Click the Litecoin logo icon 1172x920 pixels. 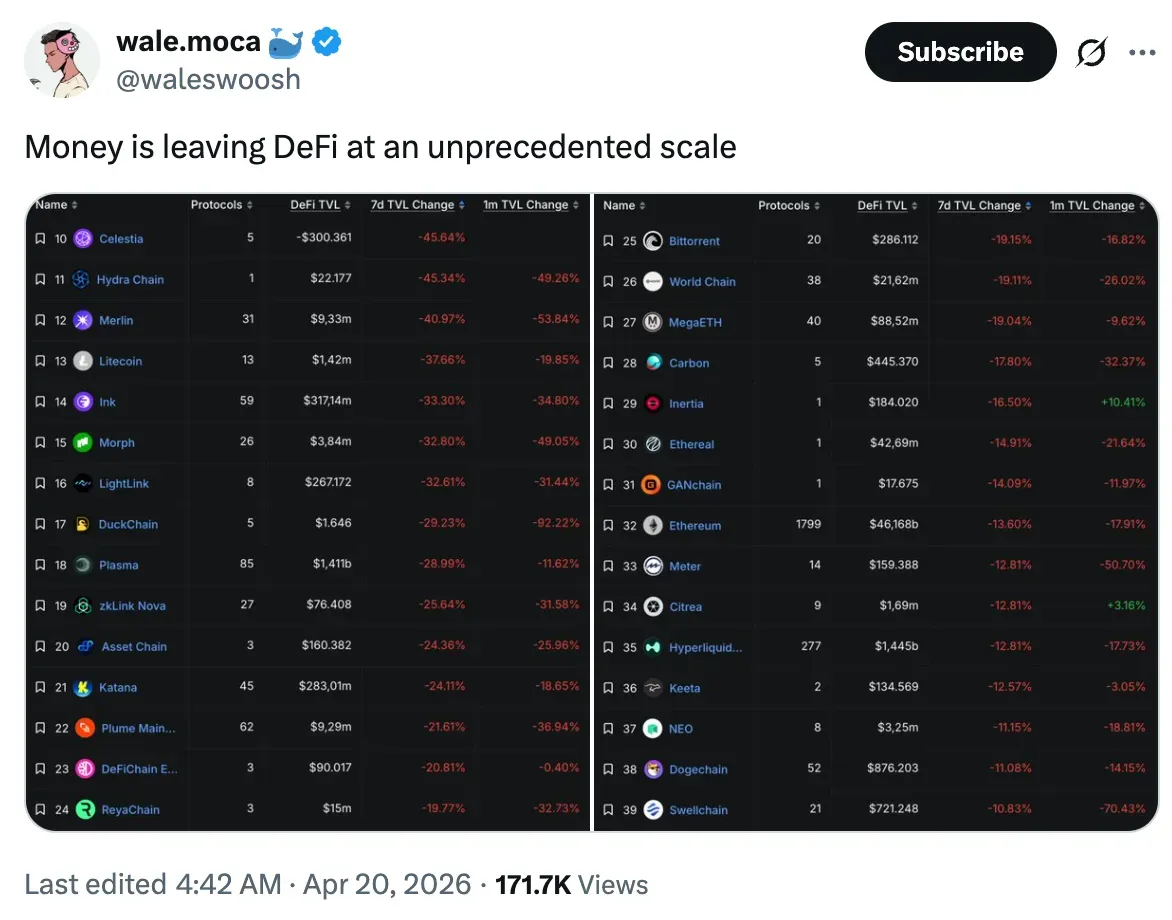[82, 361]
